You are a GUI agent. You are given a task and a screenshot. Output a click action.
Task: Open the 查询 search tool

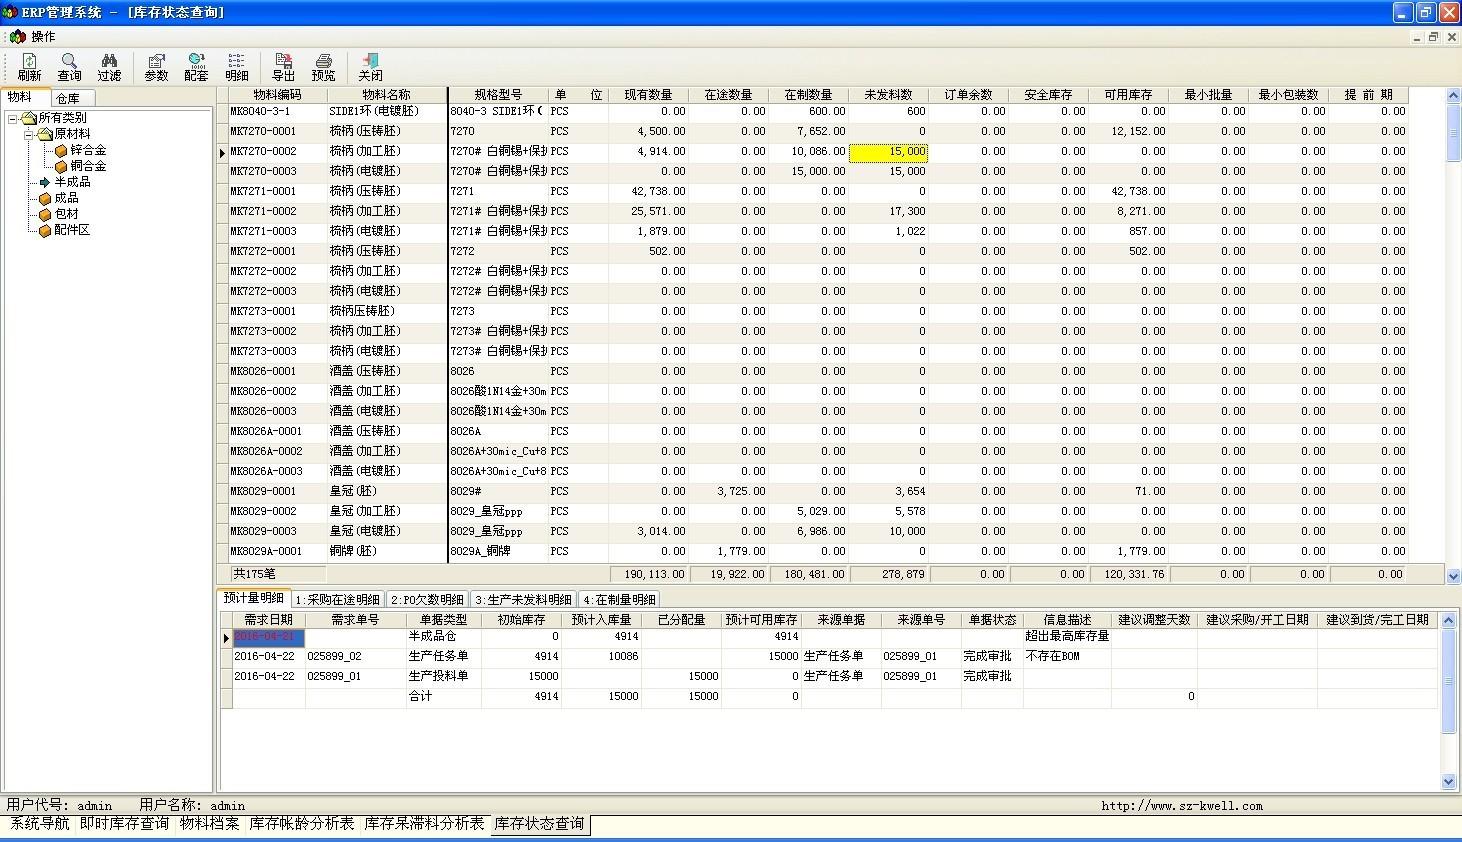pos(69,67)
